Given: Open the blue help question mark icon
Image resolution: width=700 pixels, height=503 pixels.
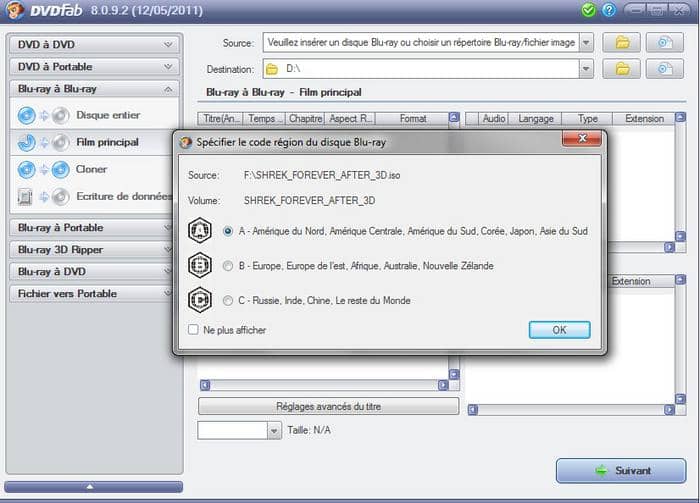Looking at the screenshot, I should (609, 10).
